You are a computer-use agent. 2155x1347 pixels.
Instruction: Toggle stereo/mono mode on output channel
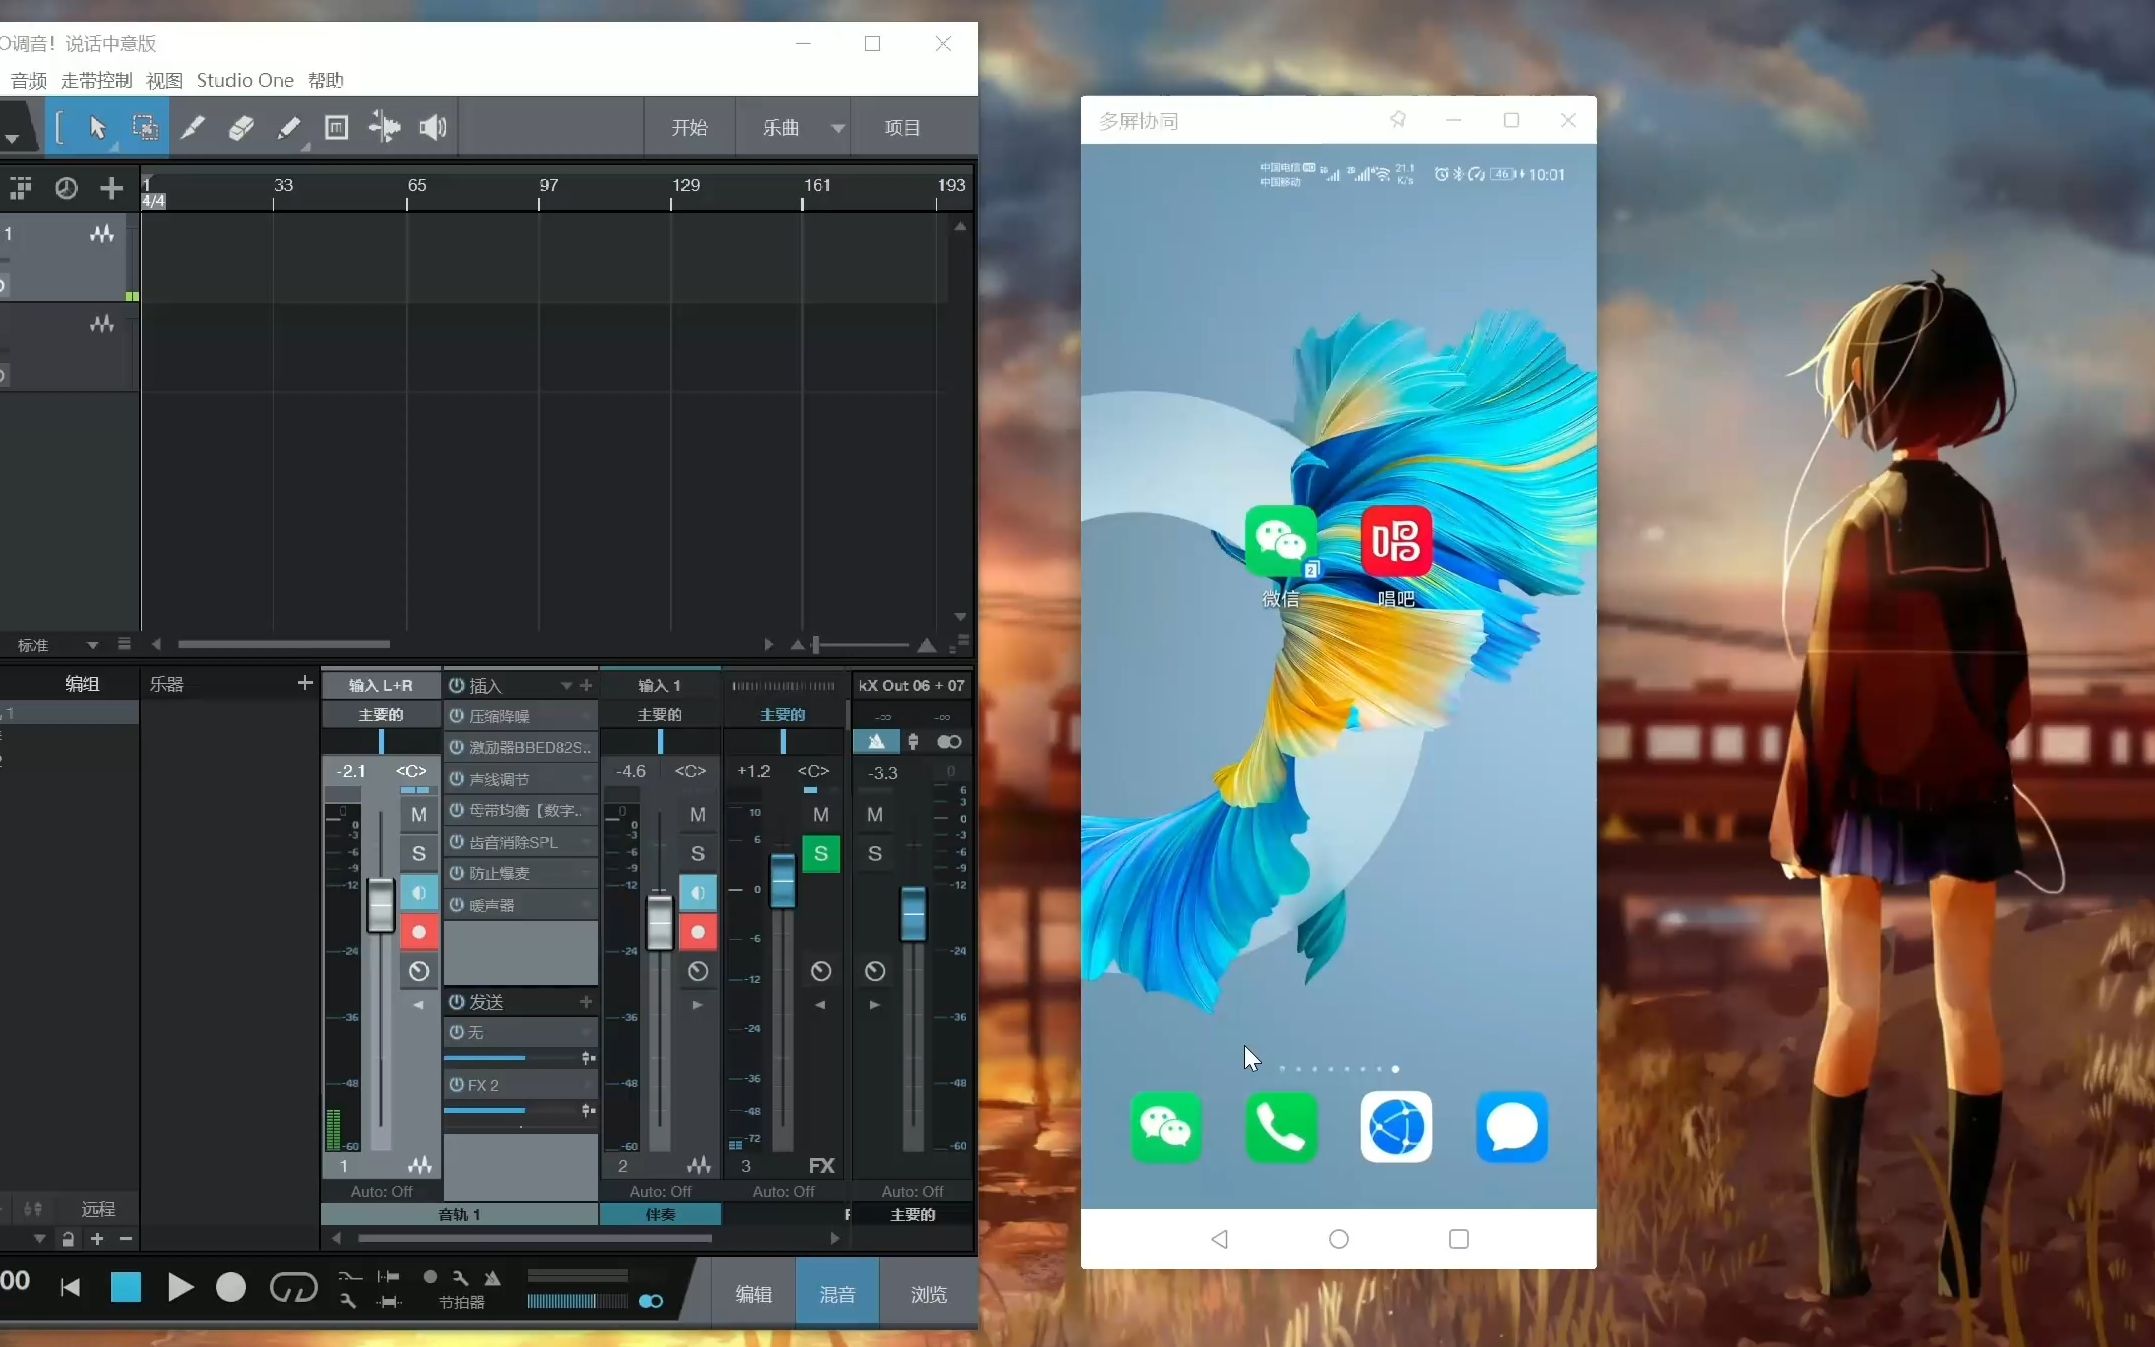click(949, 741)
